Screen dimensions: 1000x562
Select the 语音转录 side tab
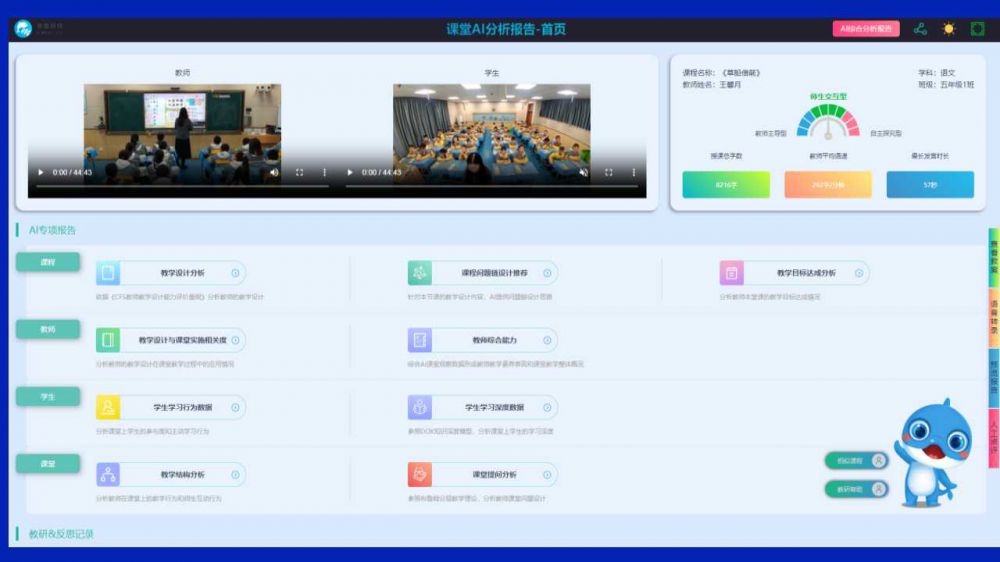(x=993, y=316)
